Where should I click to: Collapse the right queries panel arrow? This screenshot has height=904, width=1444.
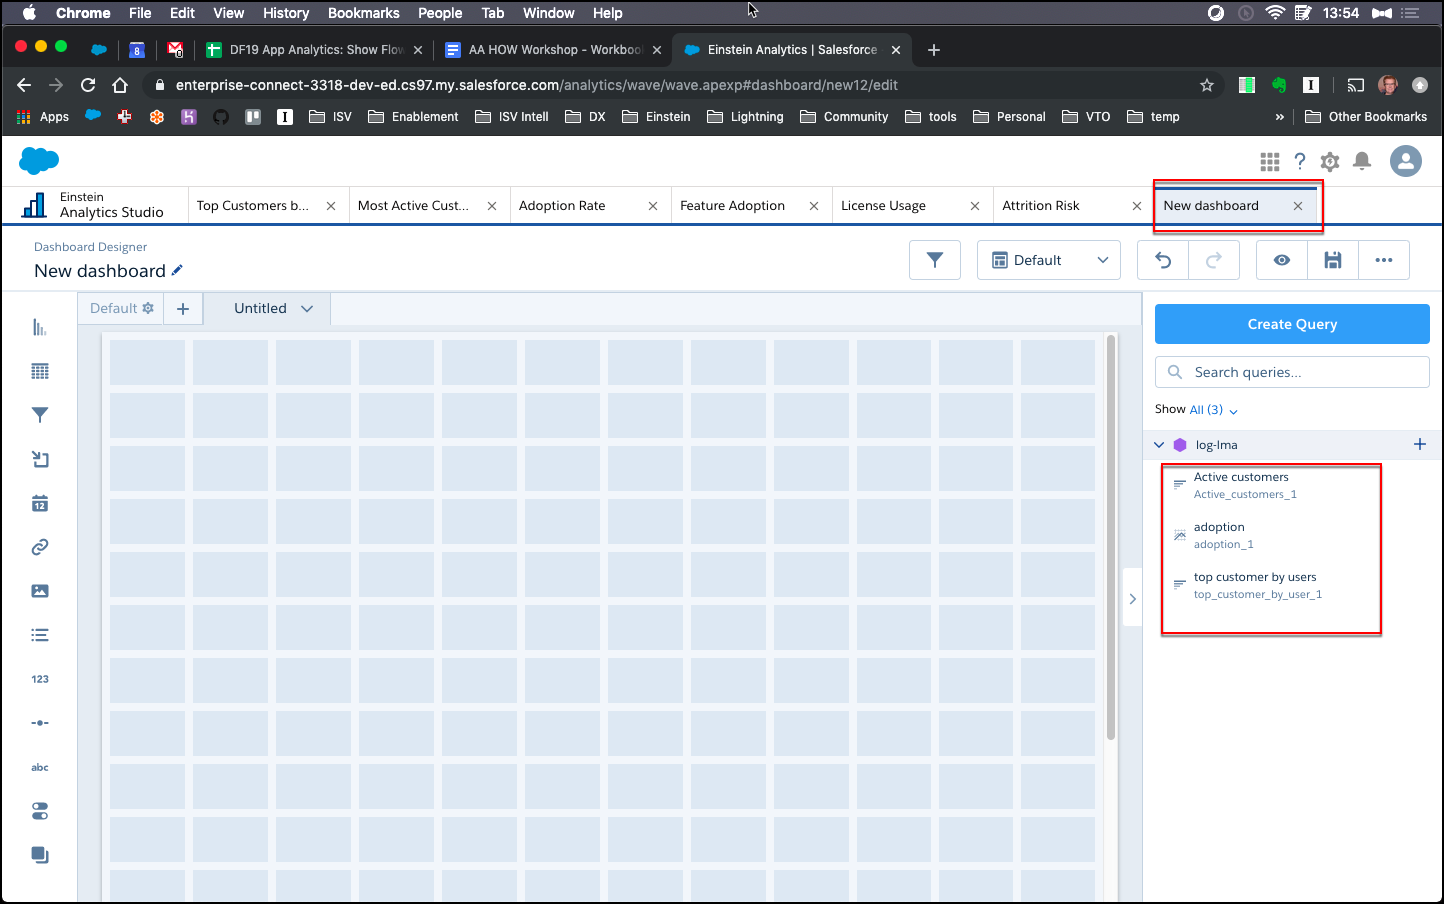tap(1132, 598)
